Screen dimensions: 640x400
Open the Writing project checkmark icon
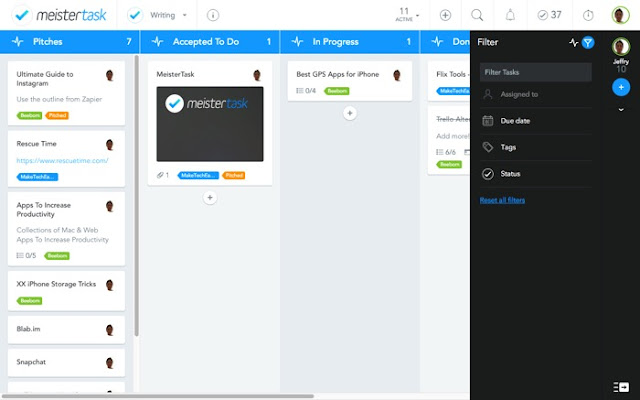click(135, 15)
